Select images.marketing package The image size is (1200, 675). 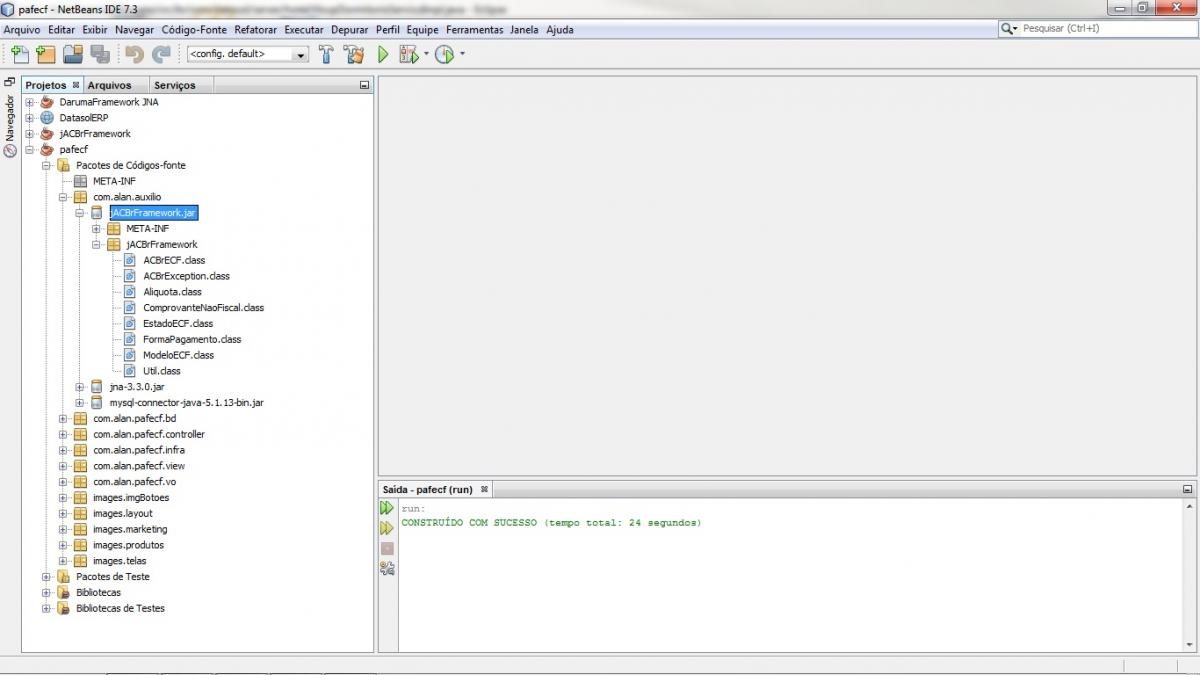click(130, 530)
